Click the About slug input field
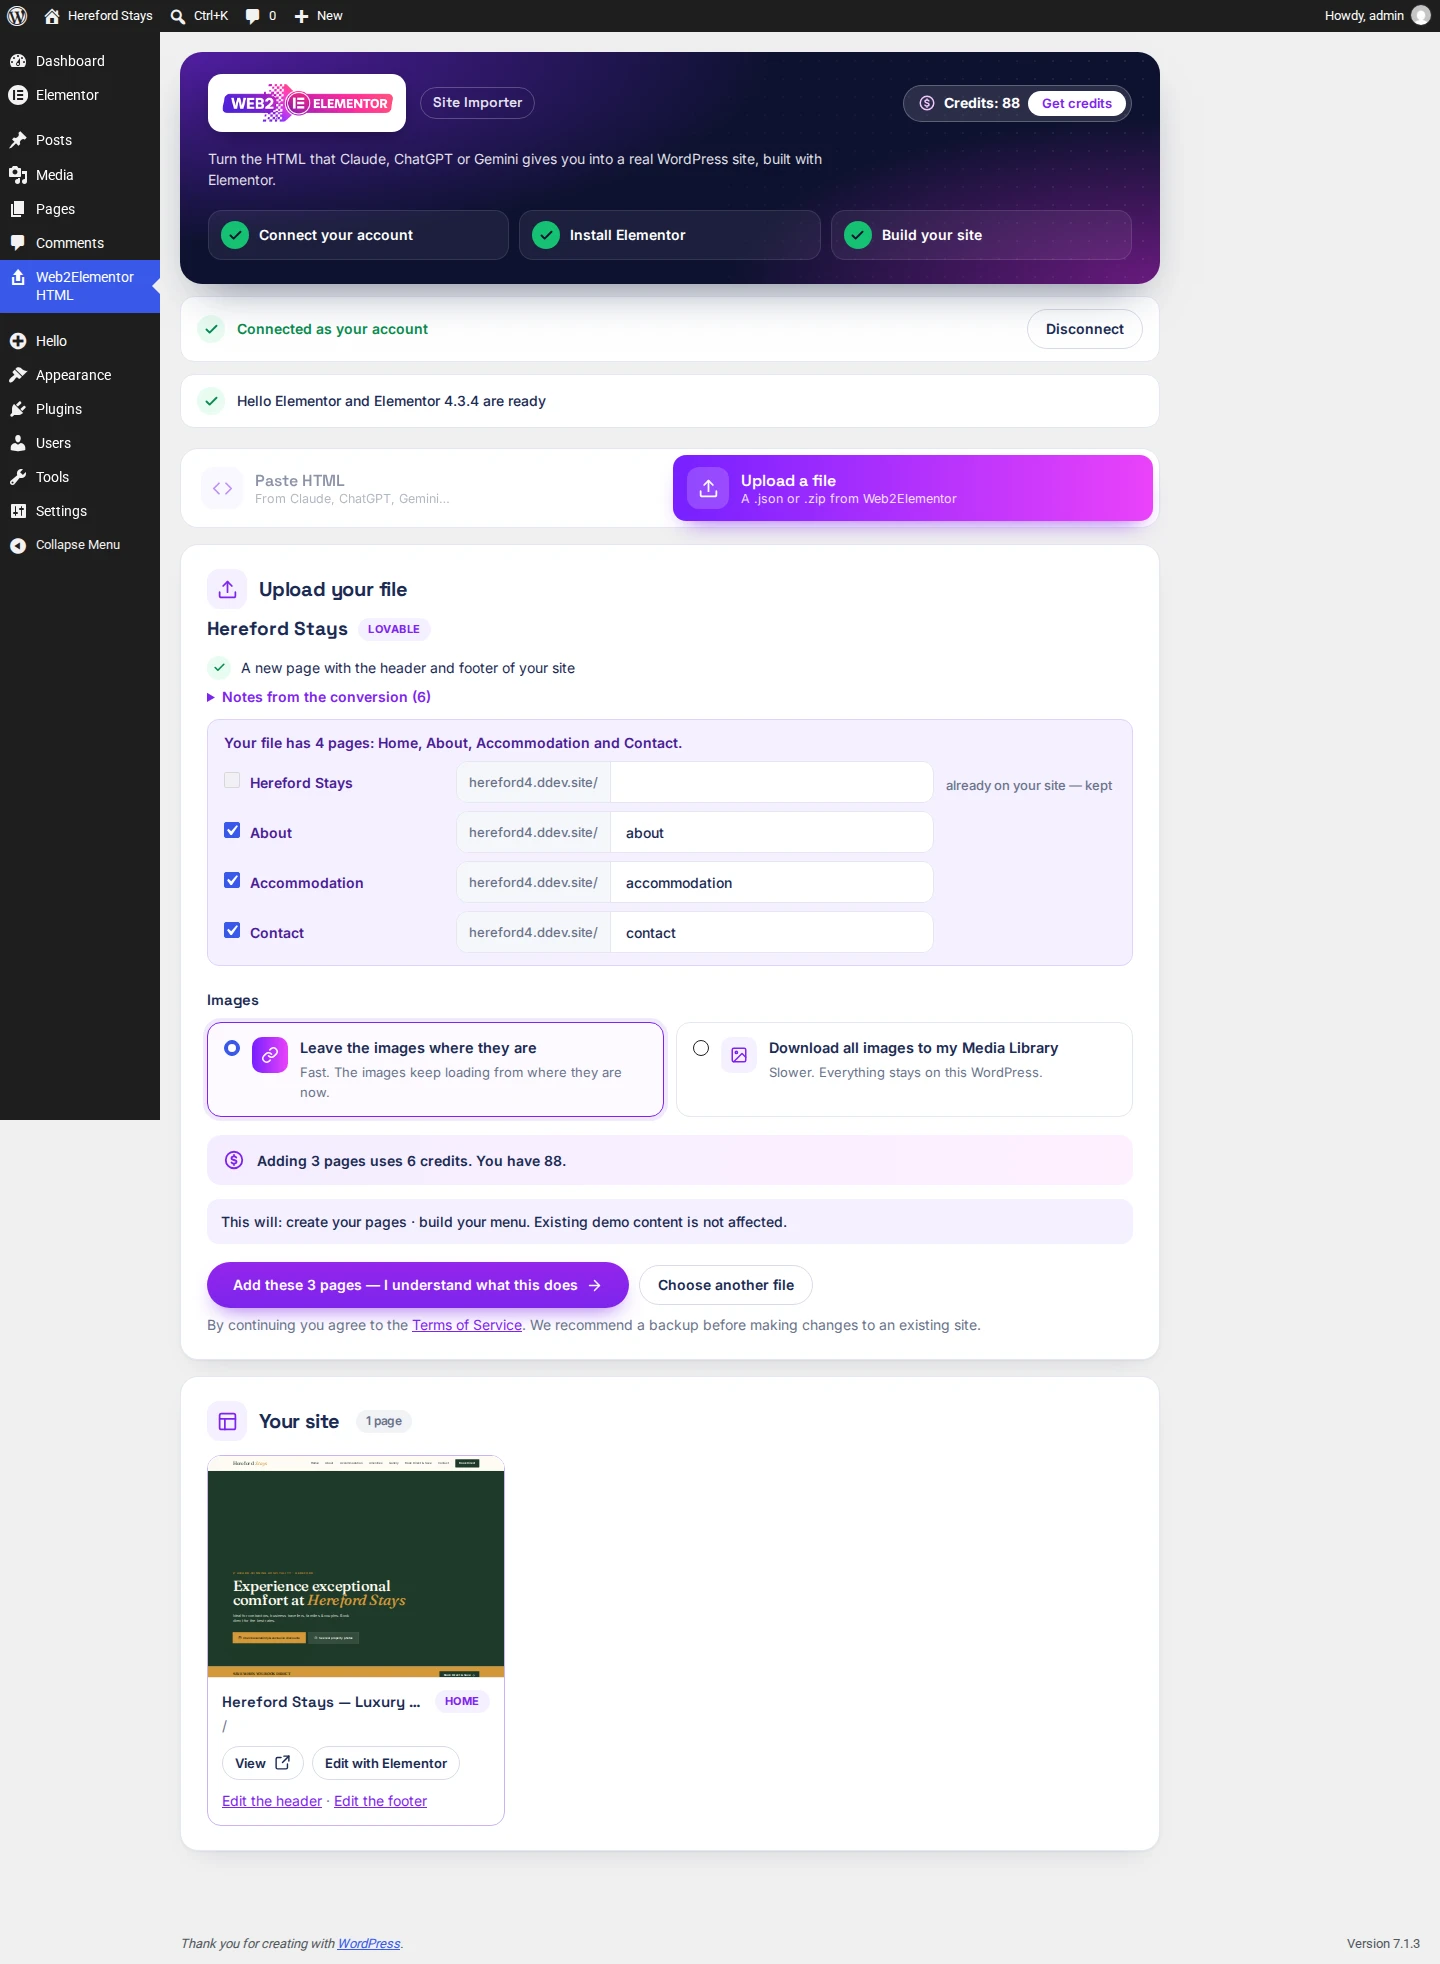 point(771,832)
